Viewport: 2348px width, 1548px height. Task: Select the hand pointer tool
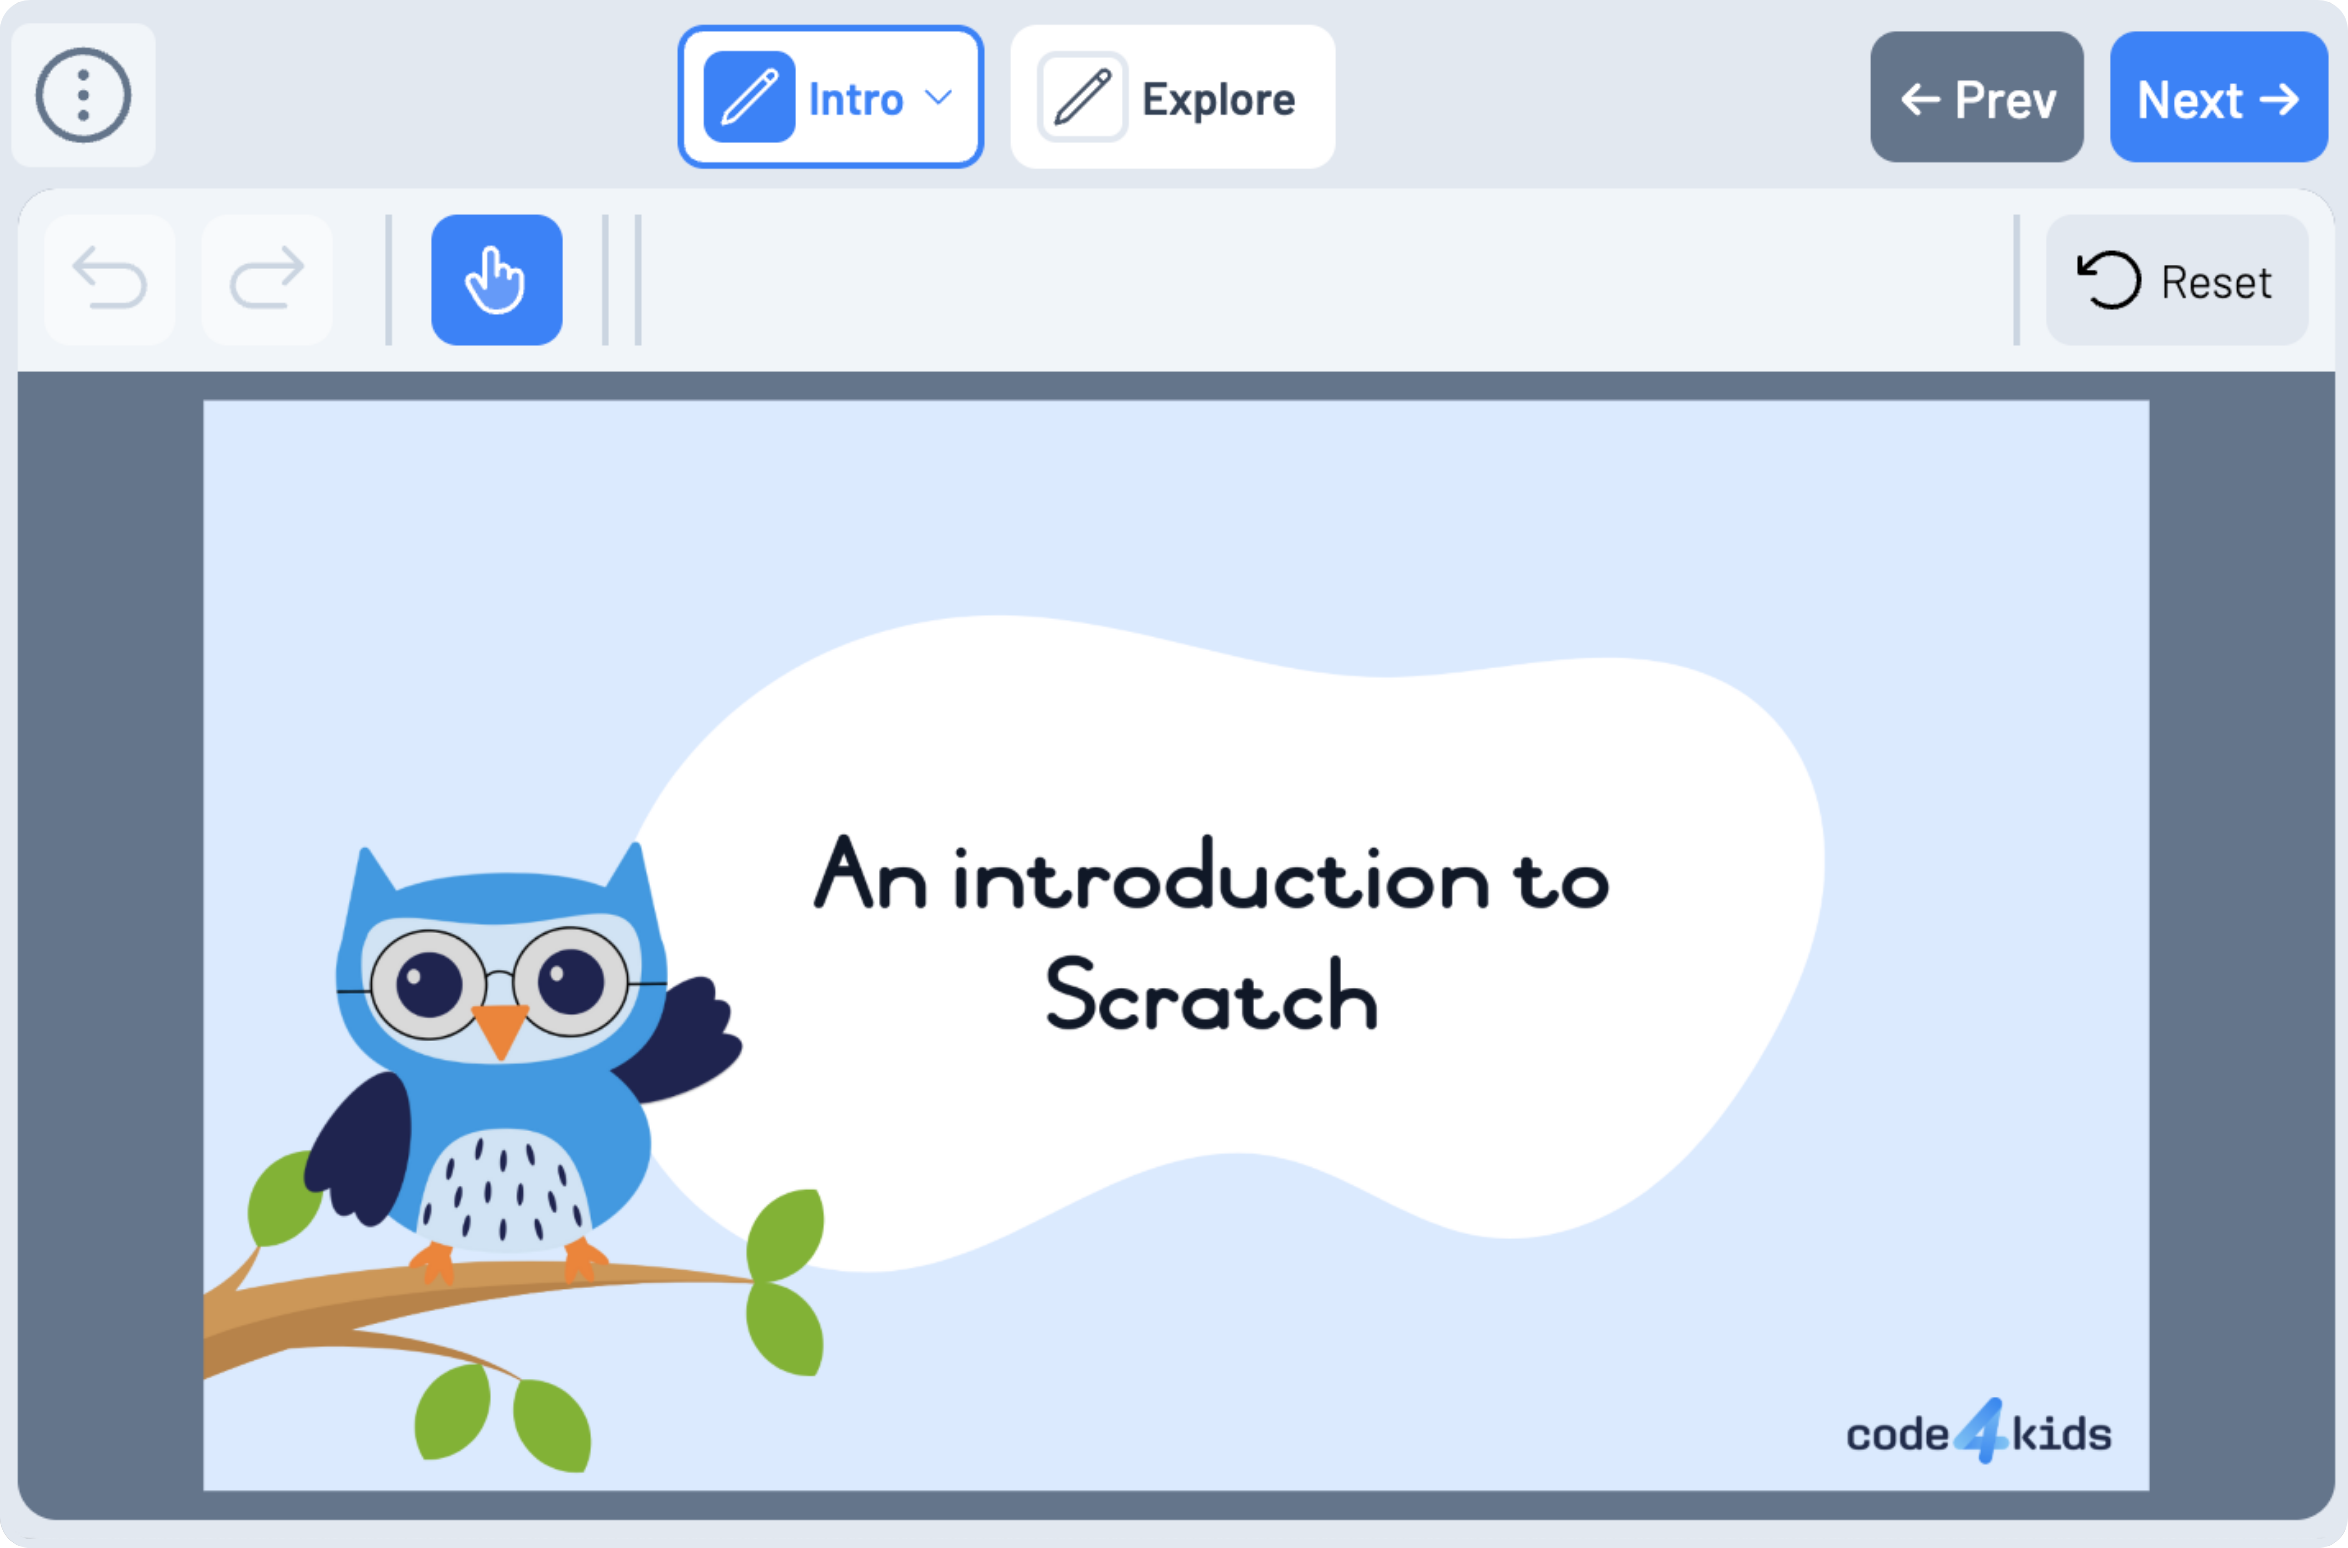click(496, 280)
